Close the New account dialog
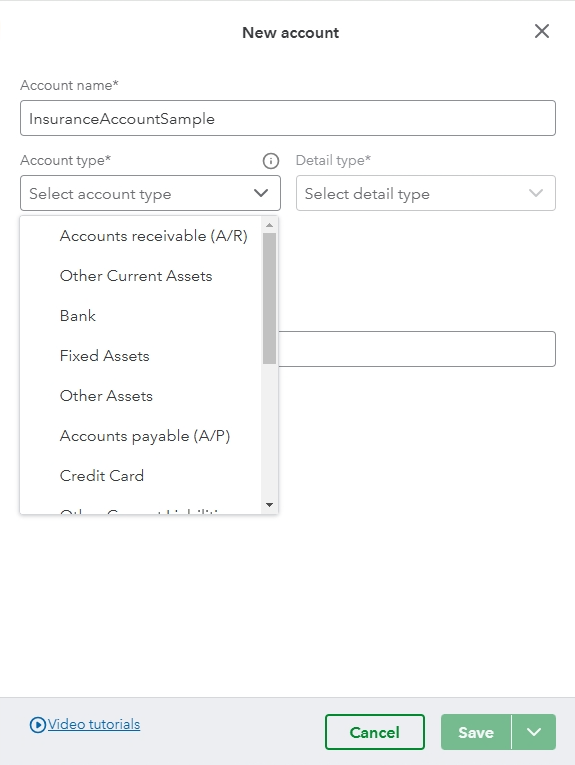The width and height of the screenshot is (575, 765). 542,31
